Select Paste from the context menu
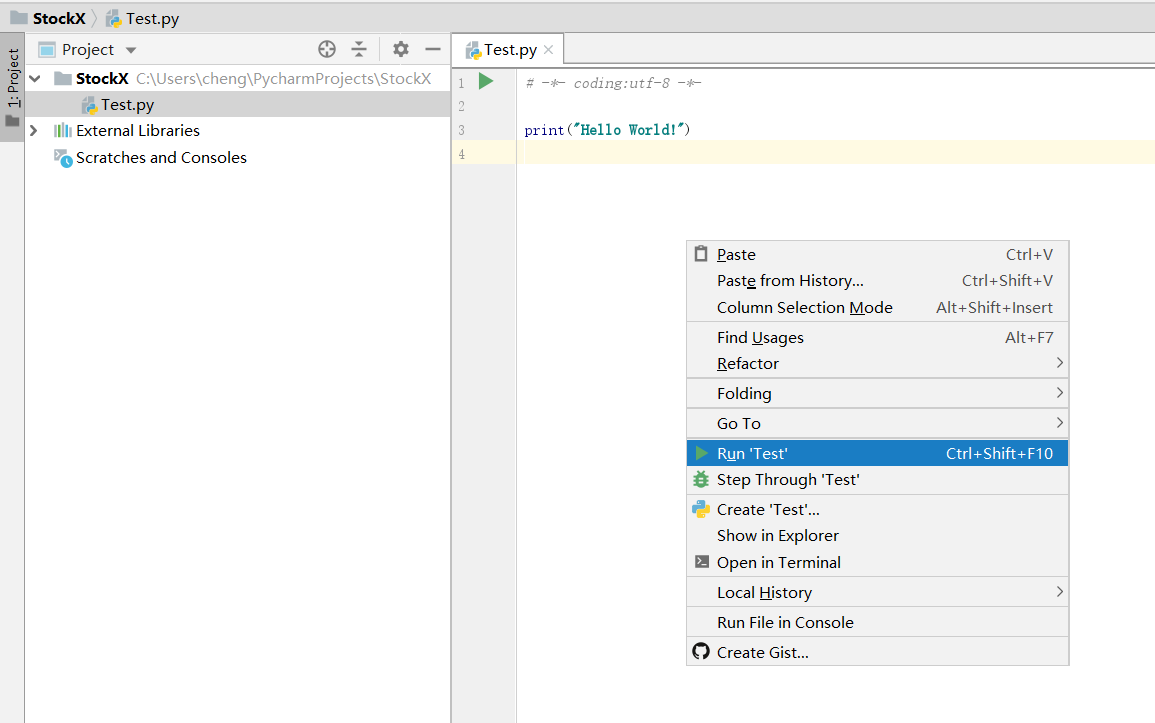Viewport: 1155px width, 723px height. click(736, 254)
